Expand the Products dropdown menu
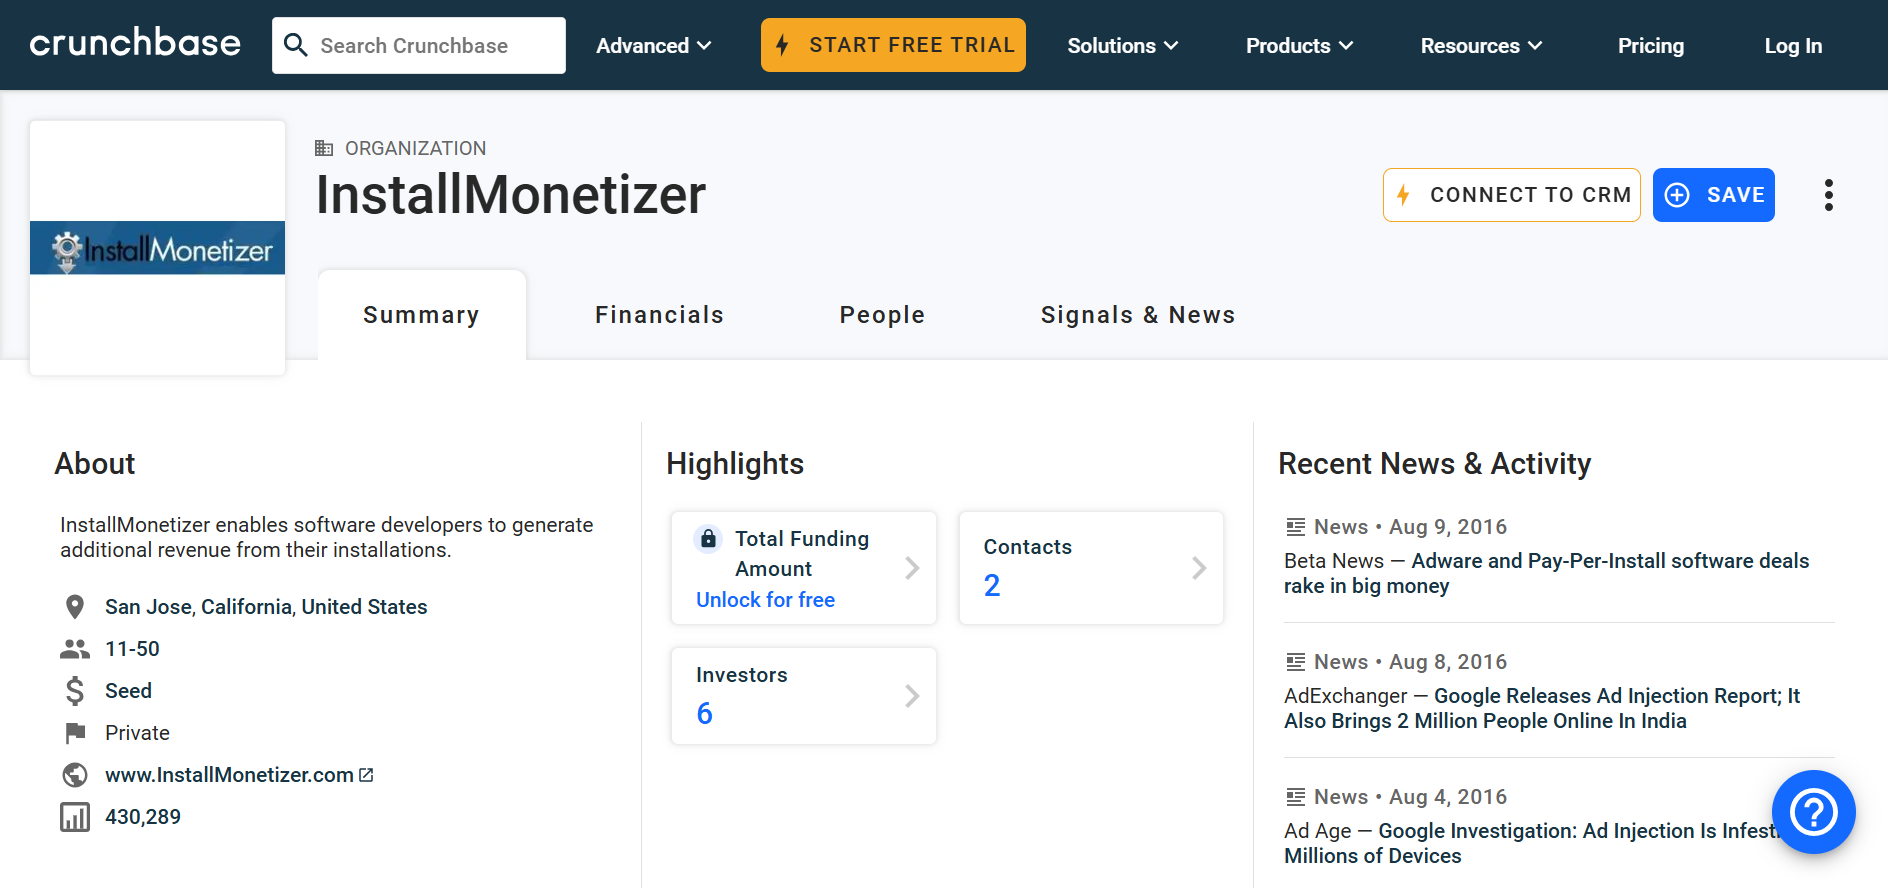 pyautogui.click(x=1299, y=46)
